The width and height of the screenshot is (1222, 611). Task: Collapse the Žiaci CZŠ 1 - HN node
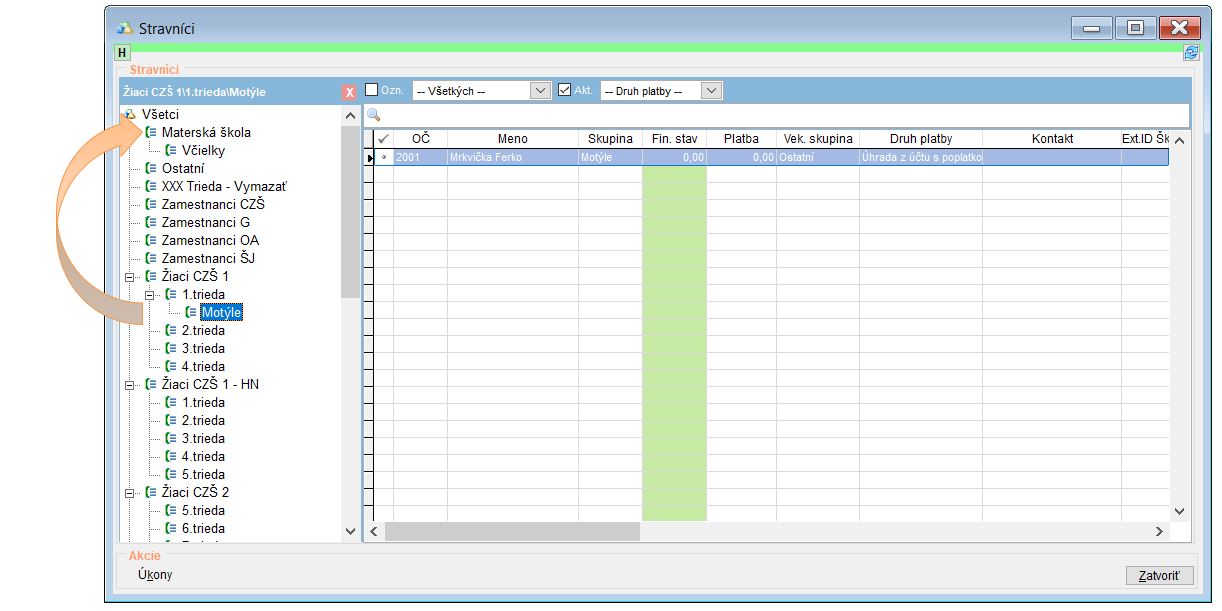pos(129,384)
